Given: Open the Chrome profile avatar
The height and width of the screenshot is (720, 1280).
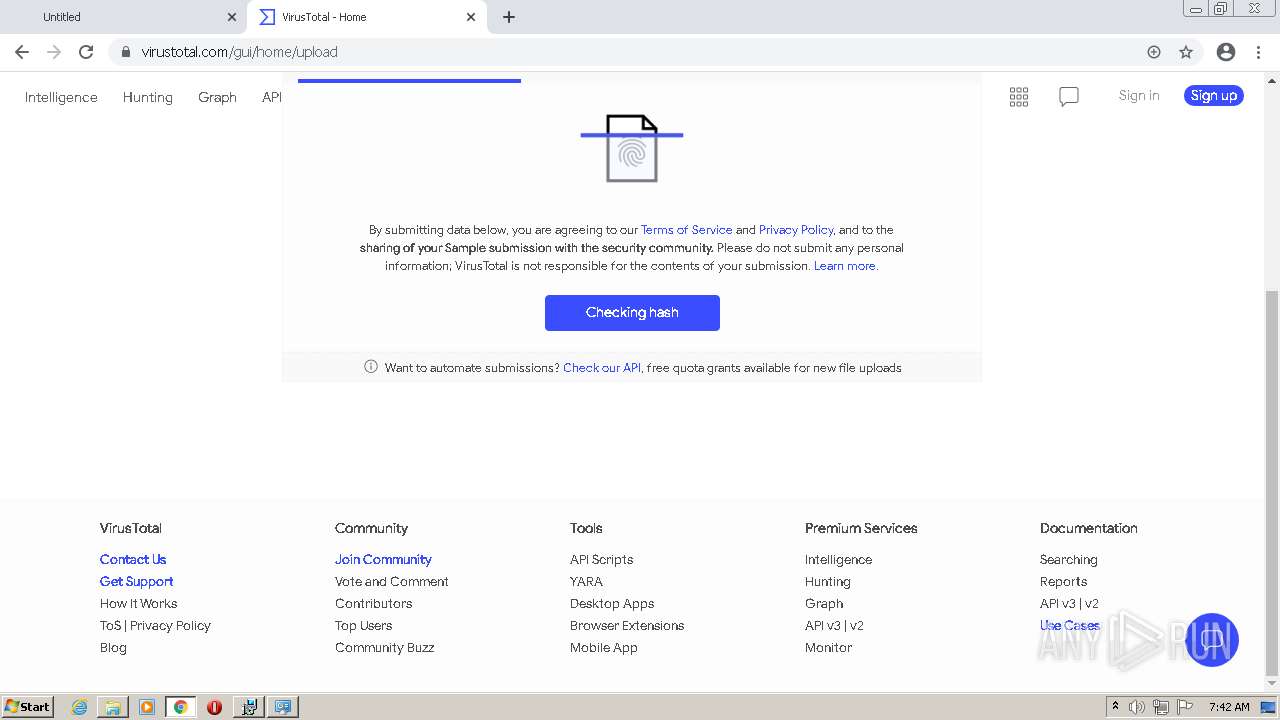Looking at the screenshot, I should point(1226,52).
